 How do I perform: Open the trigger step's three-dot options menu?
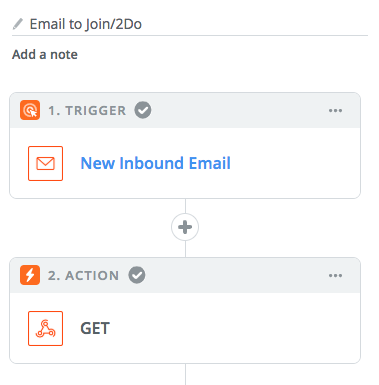pos(335,110)
